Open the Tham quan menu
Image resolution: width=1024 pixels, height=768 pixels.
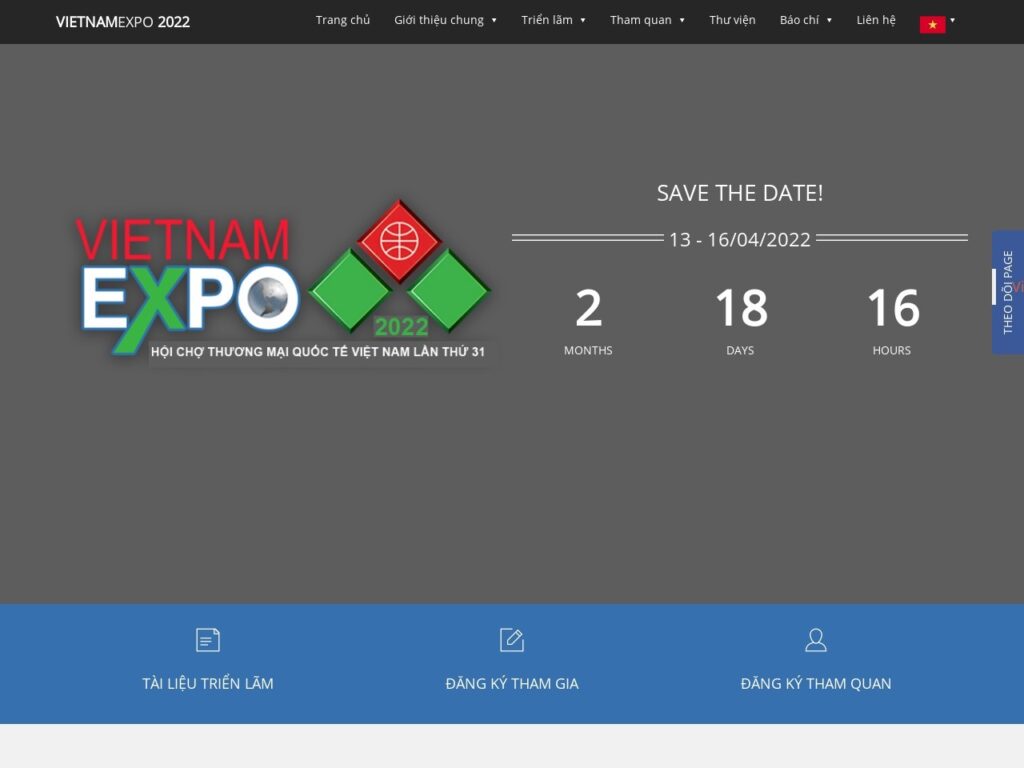pyautogui.click(x=641, y=20)
